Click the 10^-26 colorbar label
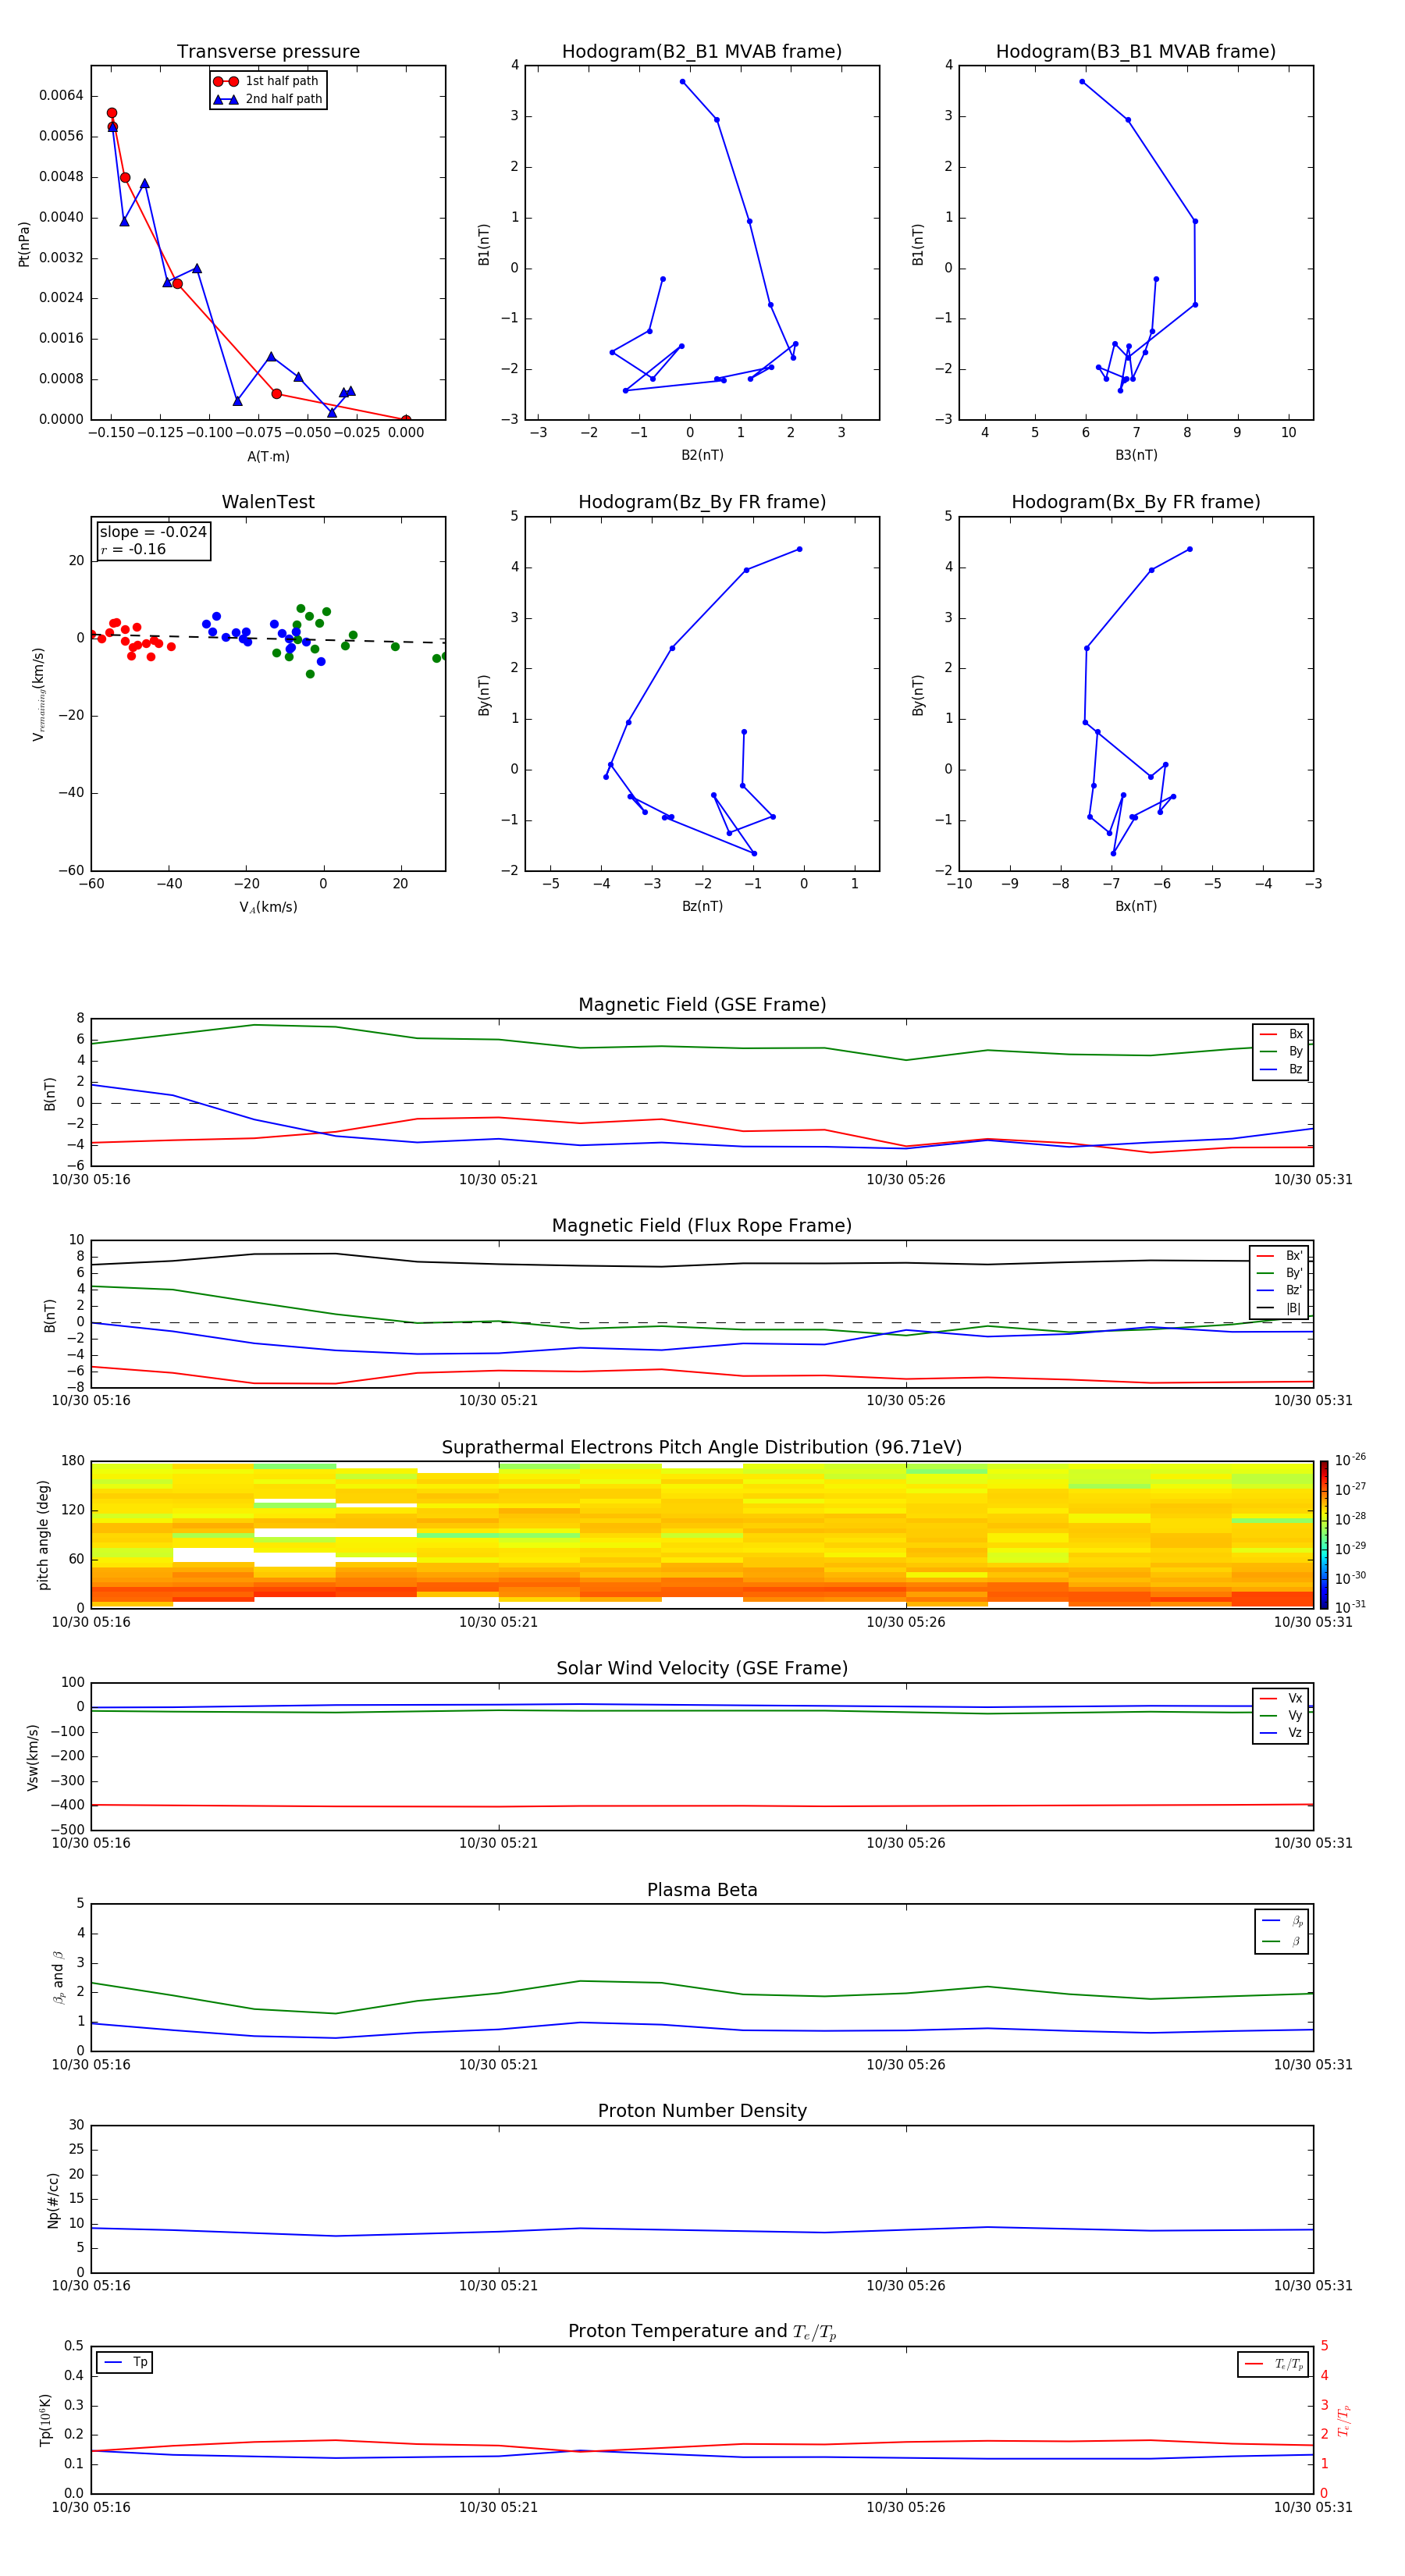Image resolution: width=1405 pixels, height=2576 pixels. tap(1350, 1460)
